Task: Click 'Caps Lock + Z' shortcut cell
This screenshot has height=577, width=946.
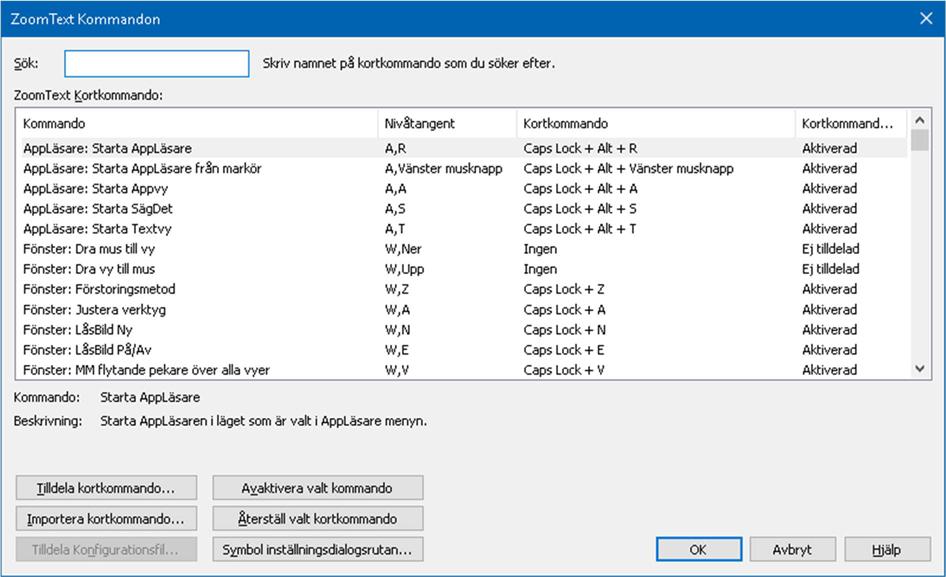Action: 564,290
